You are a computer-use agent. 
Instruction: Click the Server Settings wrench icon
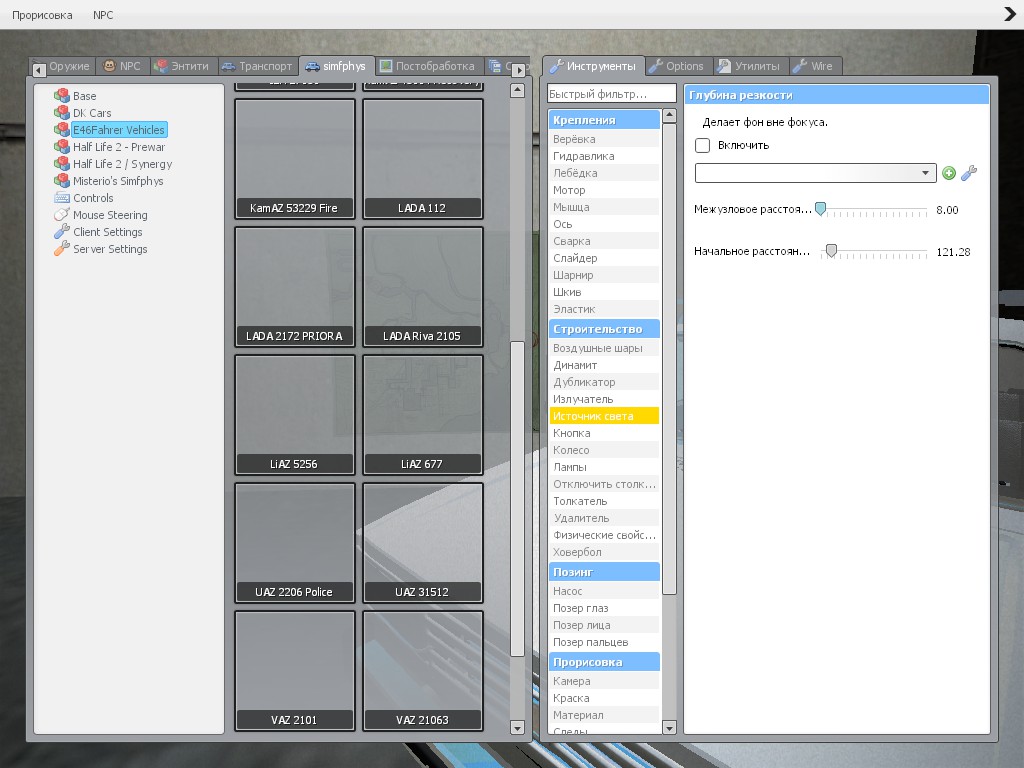(62, 249)
